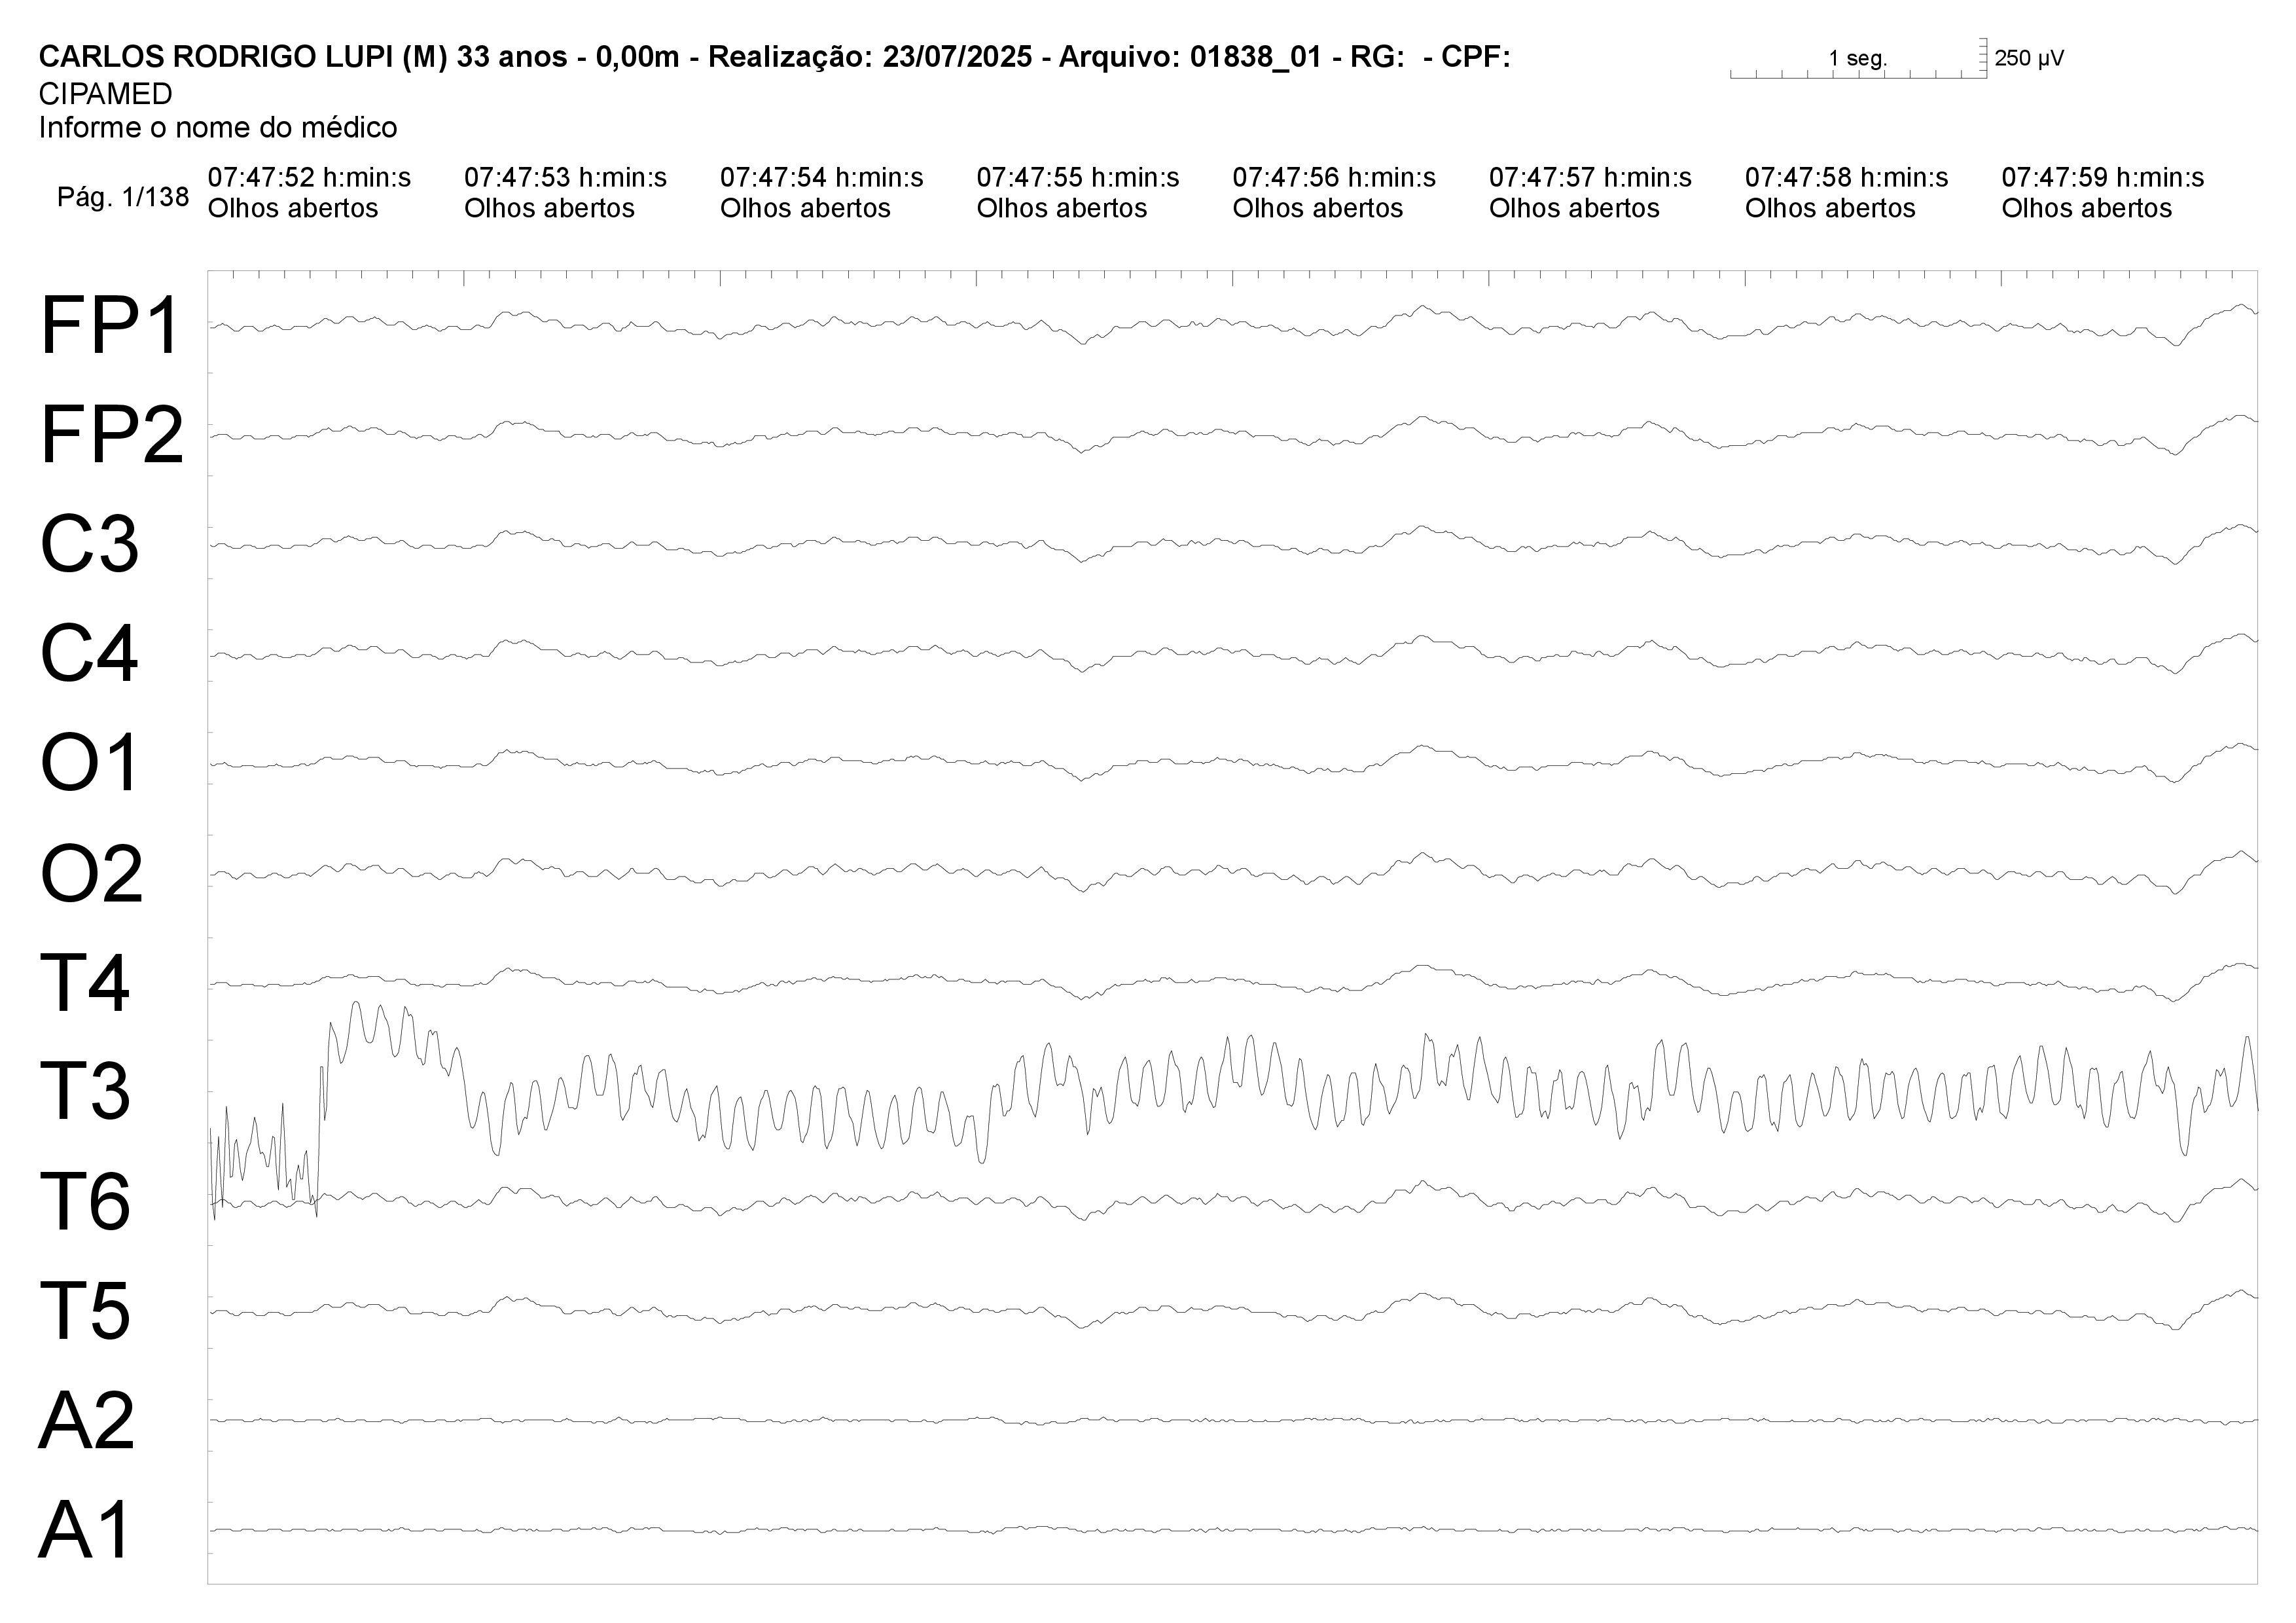Click 'Olhos abertos' under 07:47:52
The width and height of the screenshot is (2296, 1623).
(x=293, y=208)
